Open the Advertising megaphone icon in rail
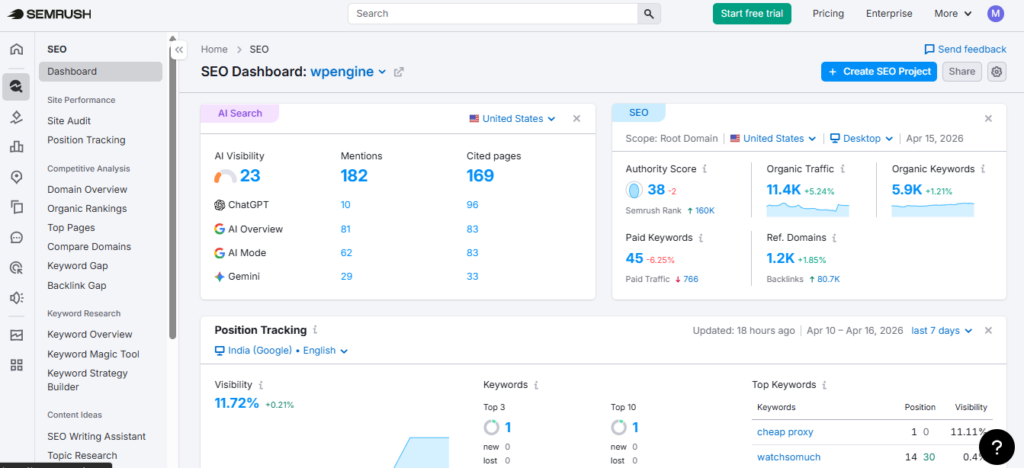This screenshot has width=1024, height=468. [x=16, y=298]
